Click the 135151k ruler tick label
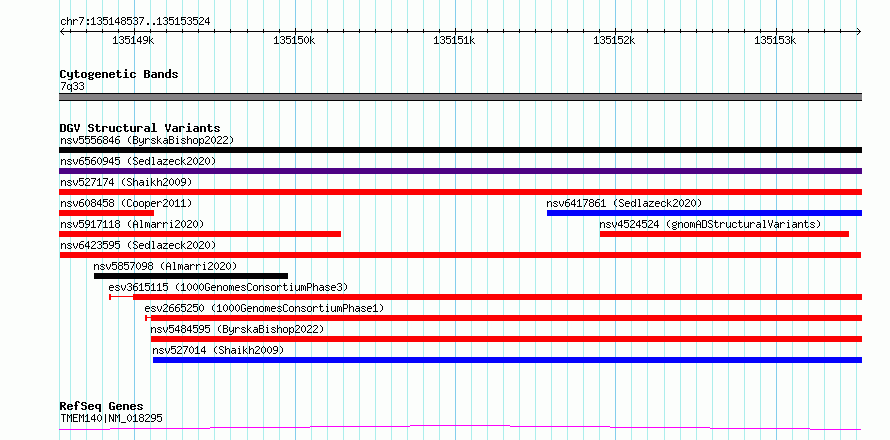This screenshot has width=890, height=440. point(454,40)
